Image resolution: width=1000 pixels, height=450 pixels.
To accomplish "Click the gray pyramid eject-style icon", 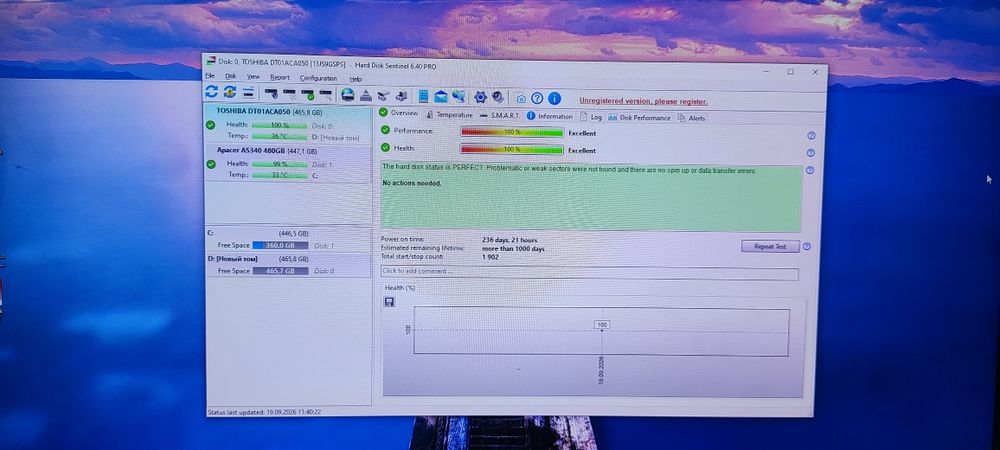I will tap(365, 96).
